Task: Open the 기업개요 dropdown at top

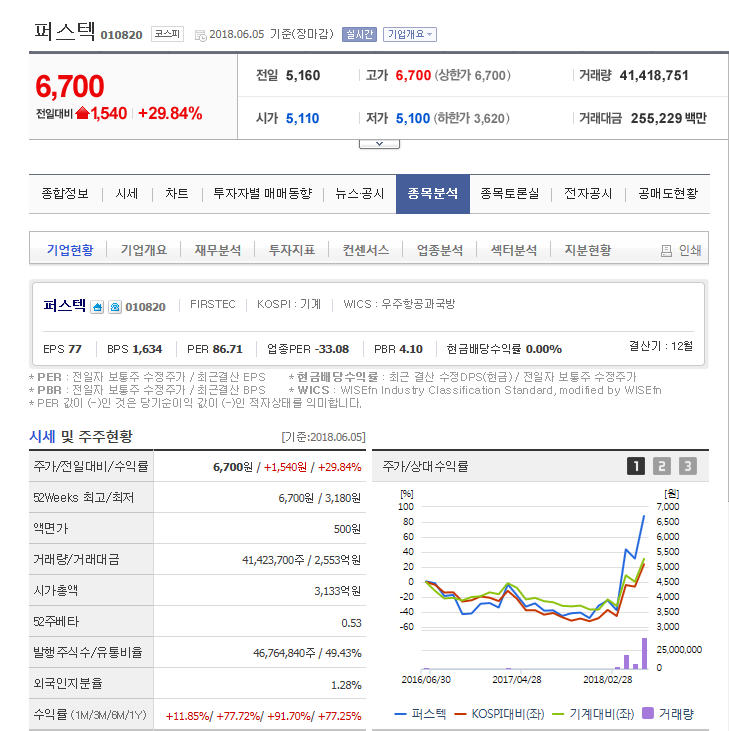Action: click(x=410, y=34)
